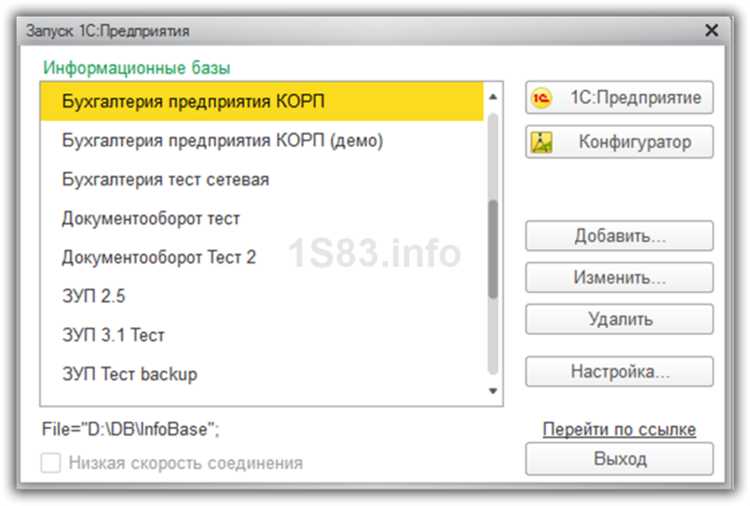Follow the Перейти по ссылке link

pyautogui.click(x=619, y=429)
